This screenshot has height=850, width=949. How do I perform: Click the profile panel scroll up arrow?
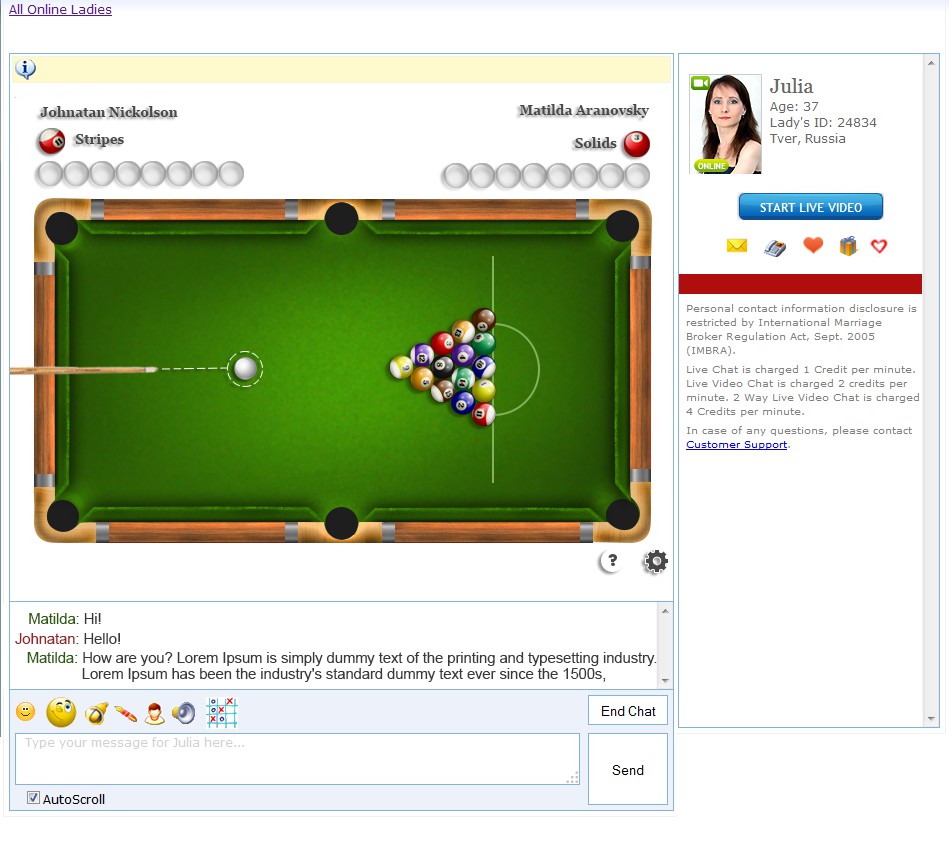click(931, 63)
